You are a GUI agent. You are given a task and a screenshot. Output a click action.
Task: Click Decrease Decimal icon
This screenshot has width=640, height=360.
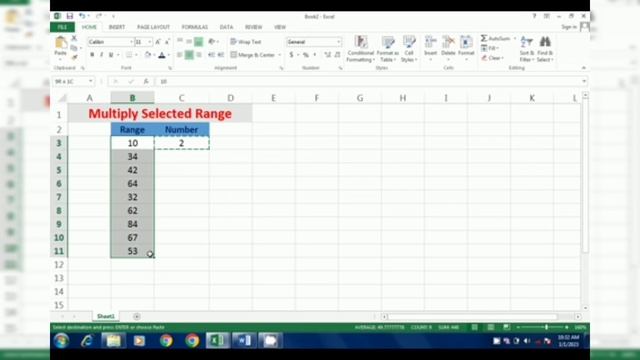[x=337, y=55]
